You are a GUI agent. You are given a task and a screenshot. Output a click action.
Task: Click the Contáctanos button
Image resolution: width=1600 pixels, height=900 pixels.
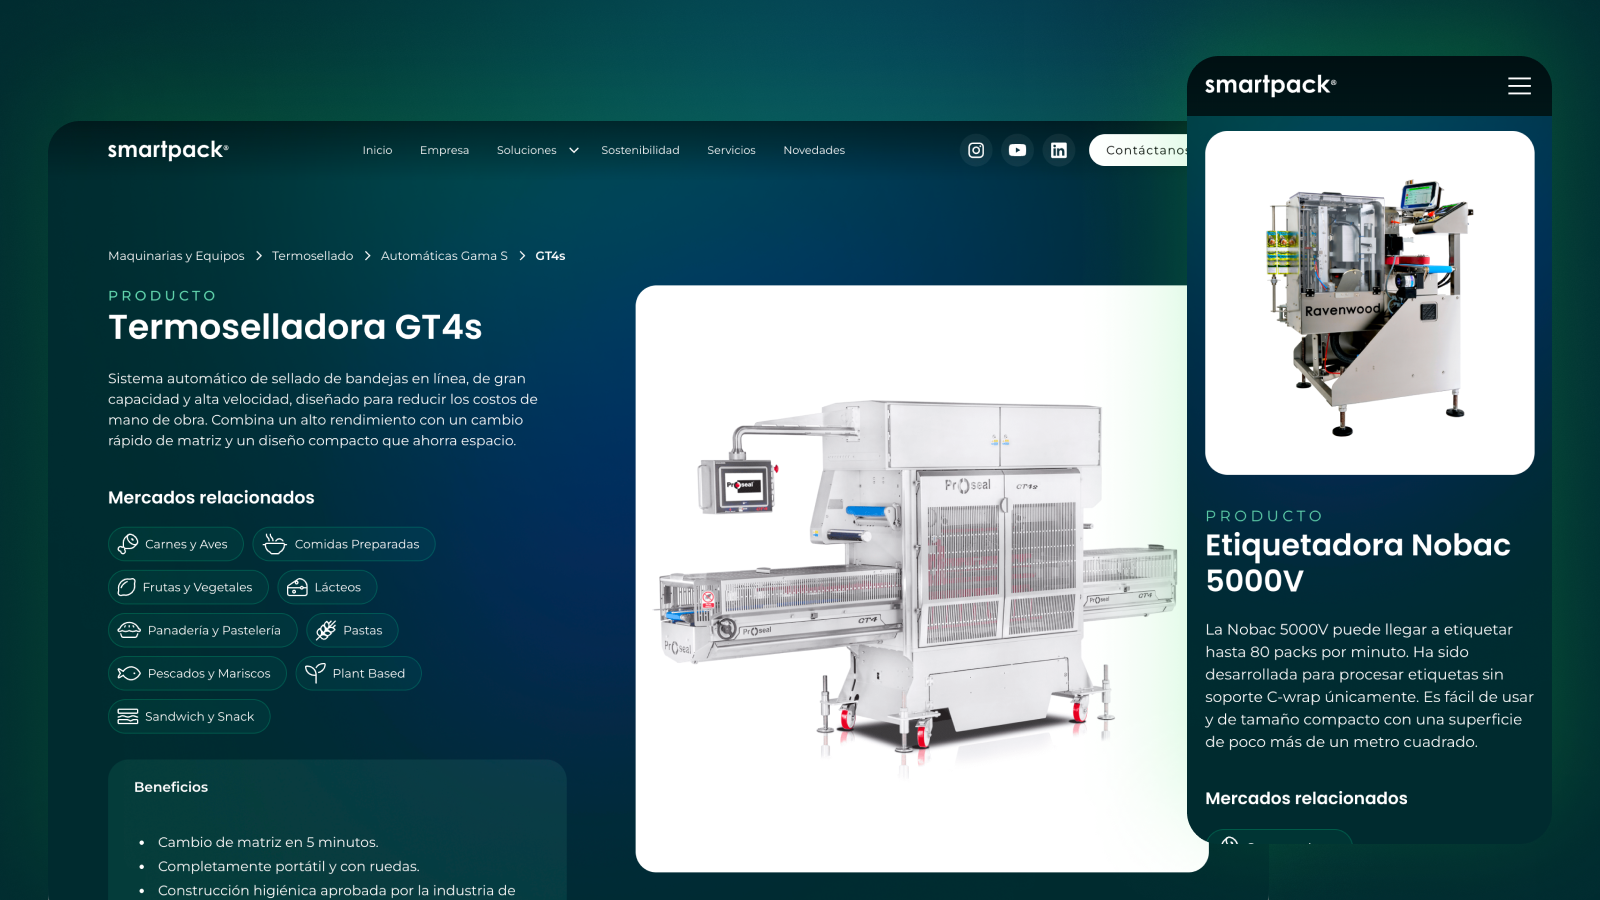tap(1138, 150)
